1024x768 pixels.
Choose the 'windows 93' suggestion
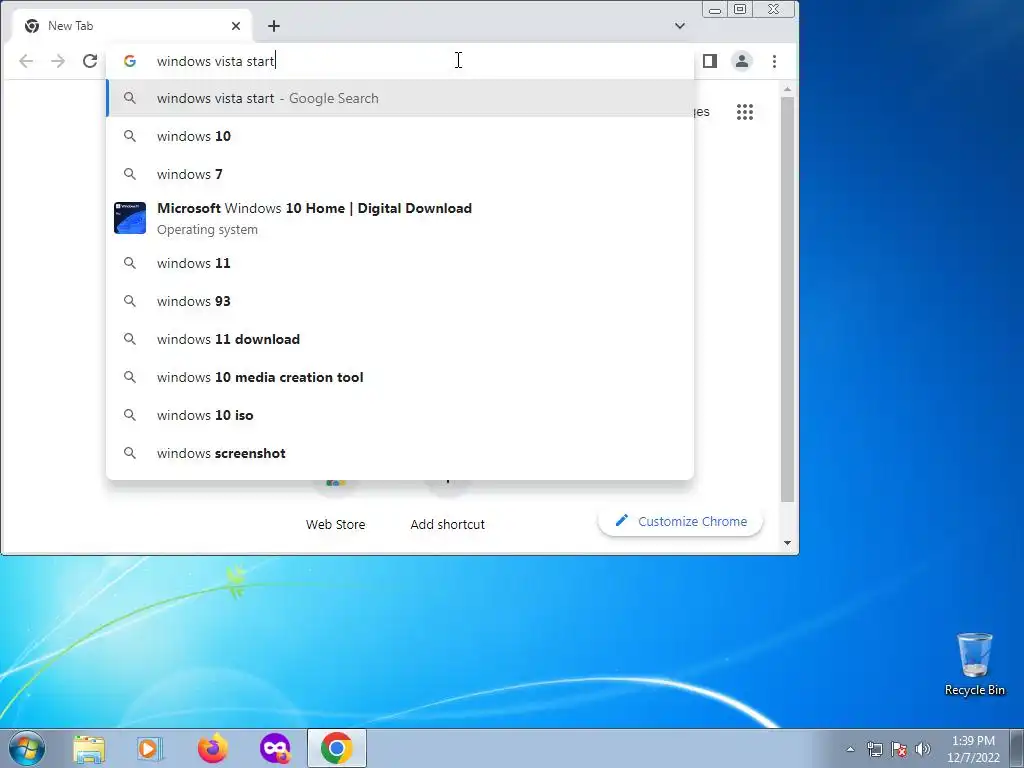pyautogui.click(x=400, y=301)
